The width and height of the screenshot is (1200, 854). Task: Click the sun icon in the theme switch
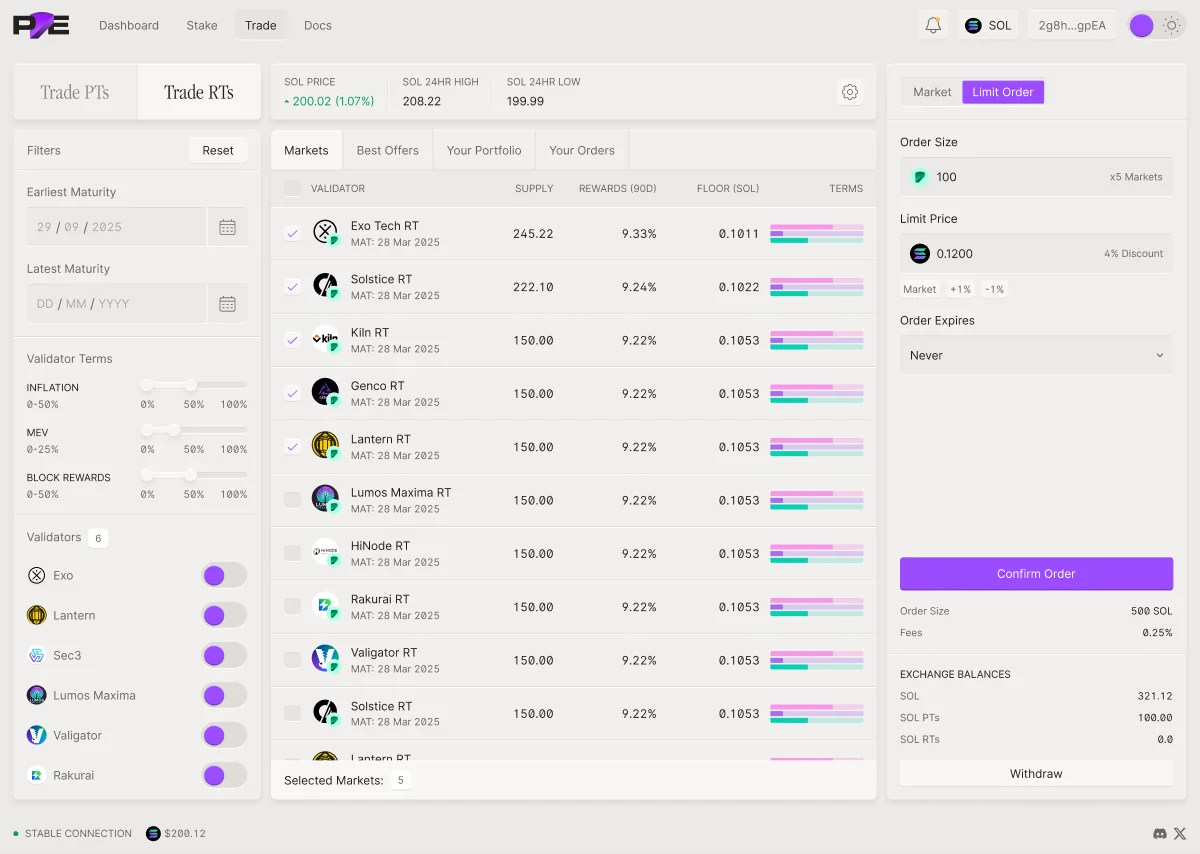tap(1171, 26)
